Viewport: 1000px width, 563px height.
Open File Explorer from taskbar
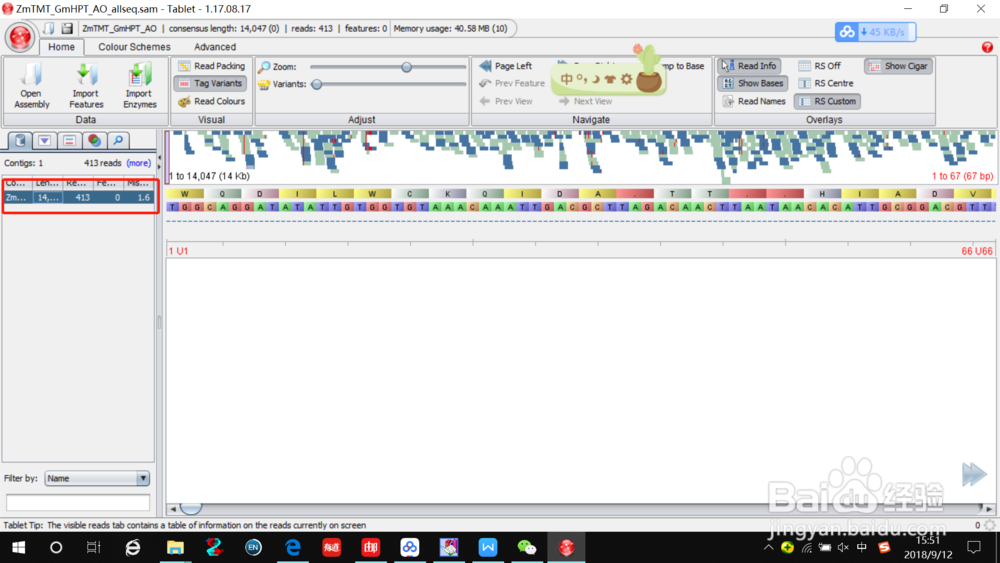(x=175, y=548)
